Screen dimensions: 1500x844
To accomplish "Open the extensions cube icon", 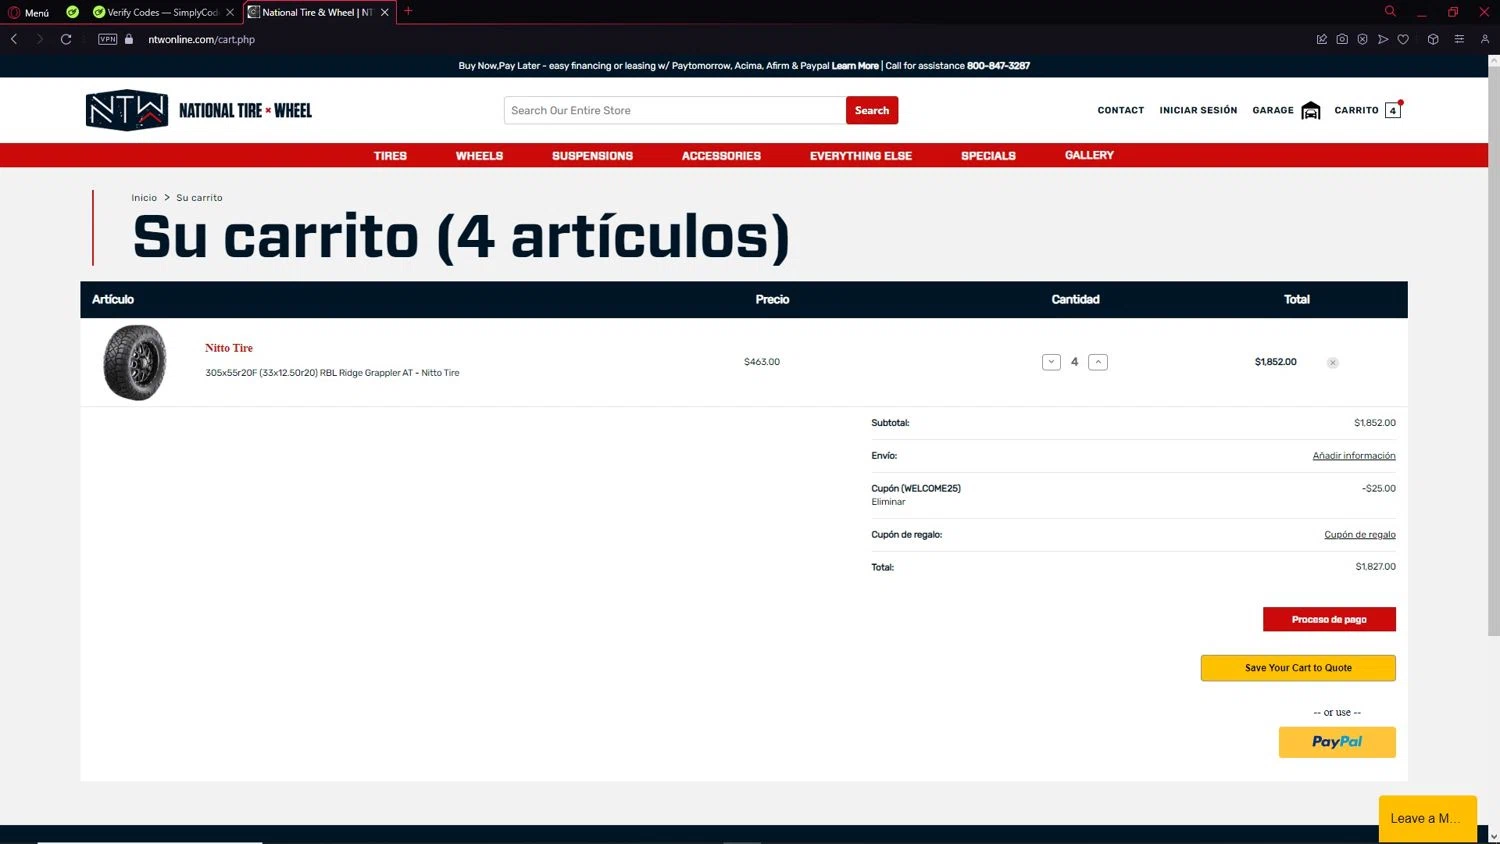I will click(1433, 39).
